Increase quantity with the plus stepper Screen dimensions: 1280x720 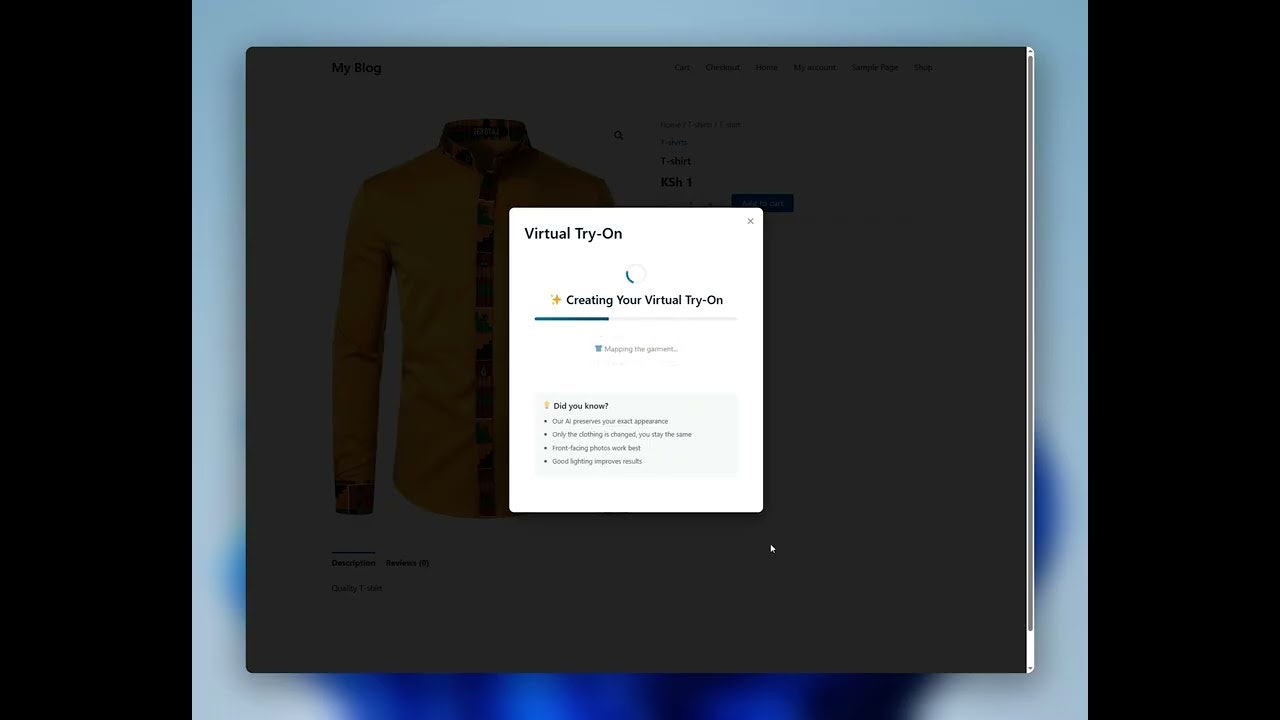pyautogui.click(x=710, y=203)
